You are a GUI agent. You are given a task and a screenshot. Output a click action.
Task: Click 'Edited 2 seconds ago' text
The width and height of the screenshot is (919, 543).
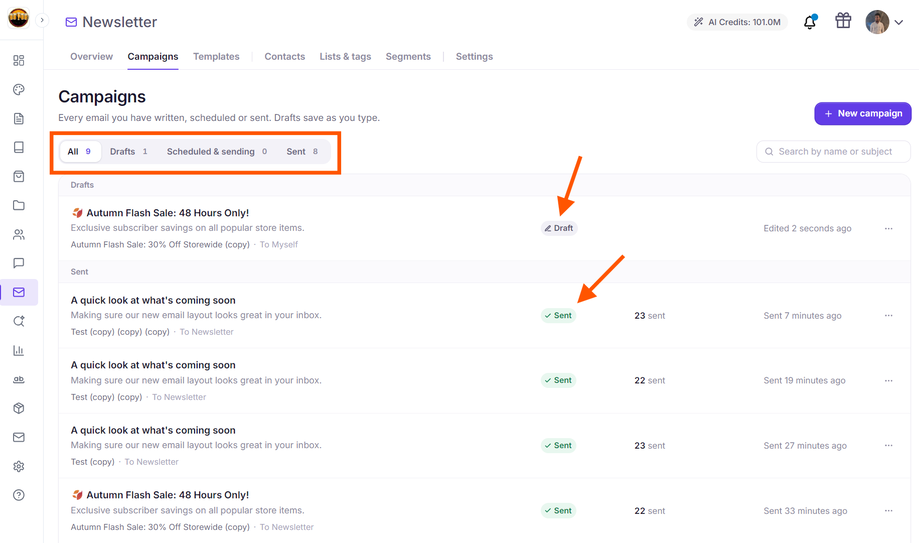(x=807, y=229)
